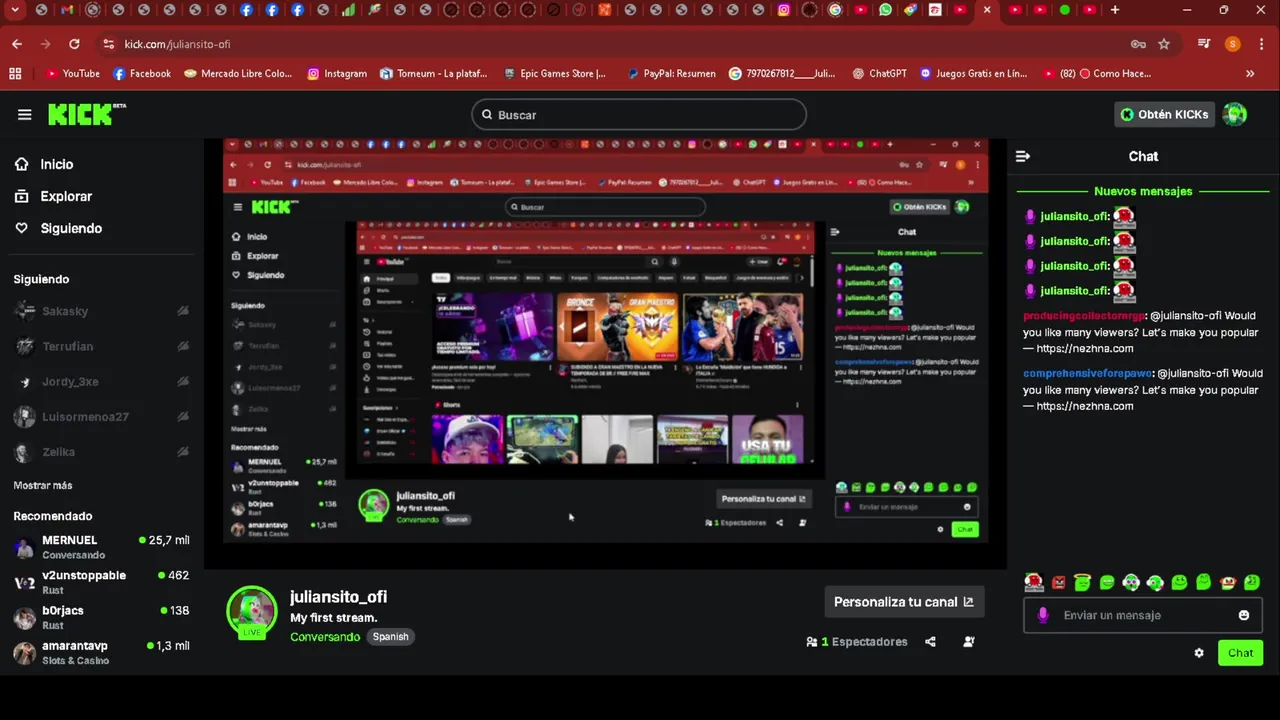The width and height of the screenshot is (1280, 720).
Task: Open recommended channel b0rjacs
Action: click(102, 617)
